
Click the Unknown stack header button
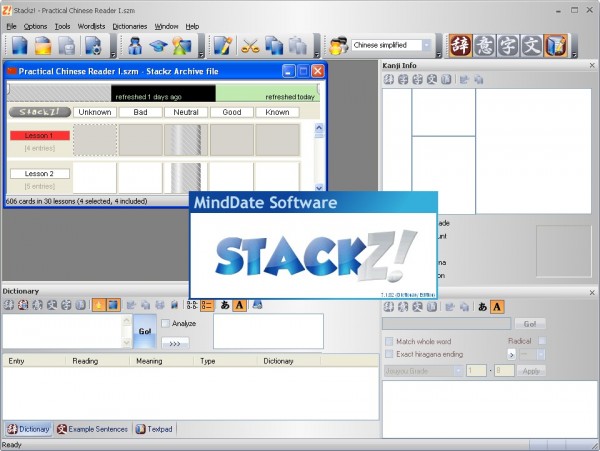click(x=95, y=112)
